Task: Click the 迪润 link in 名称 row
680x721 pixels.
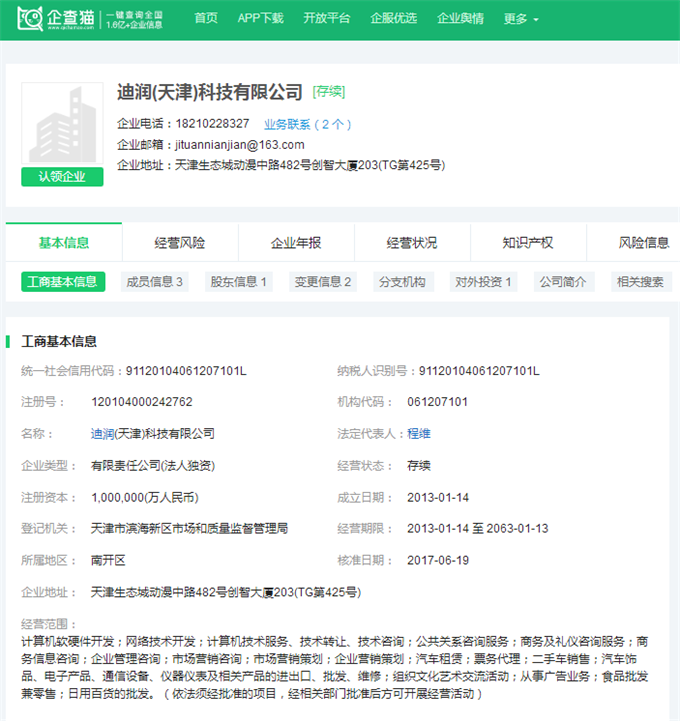Action: 103,434
